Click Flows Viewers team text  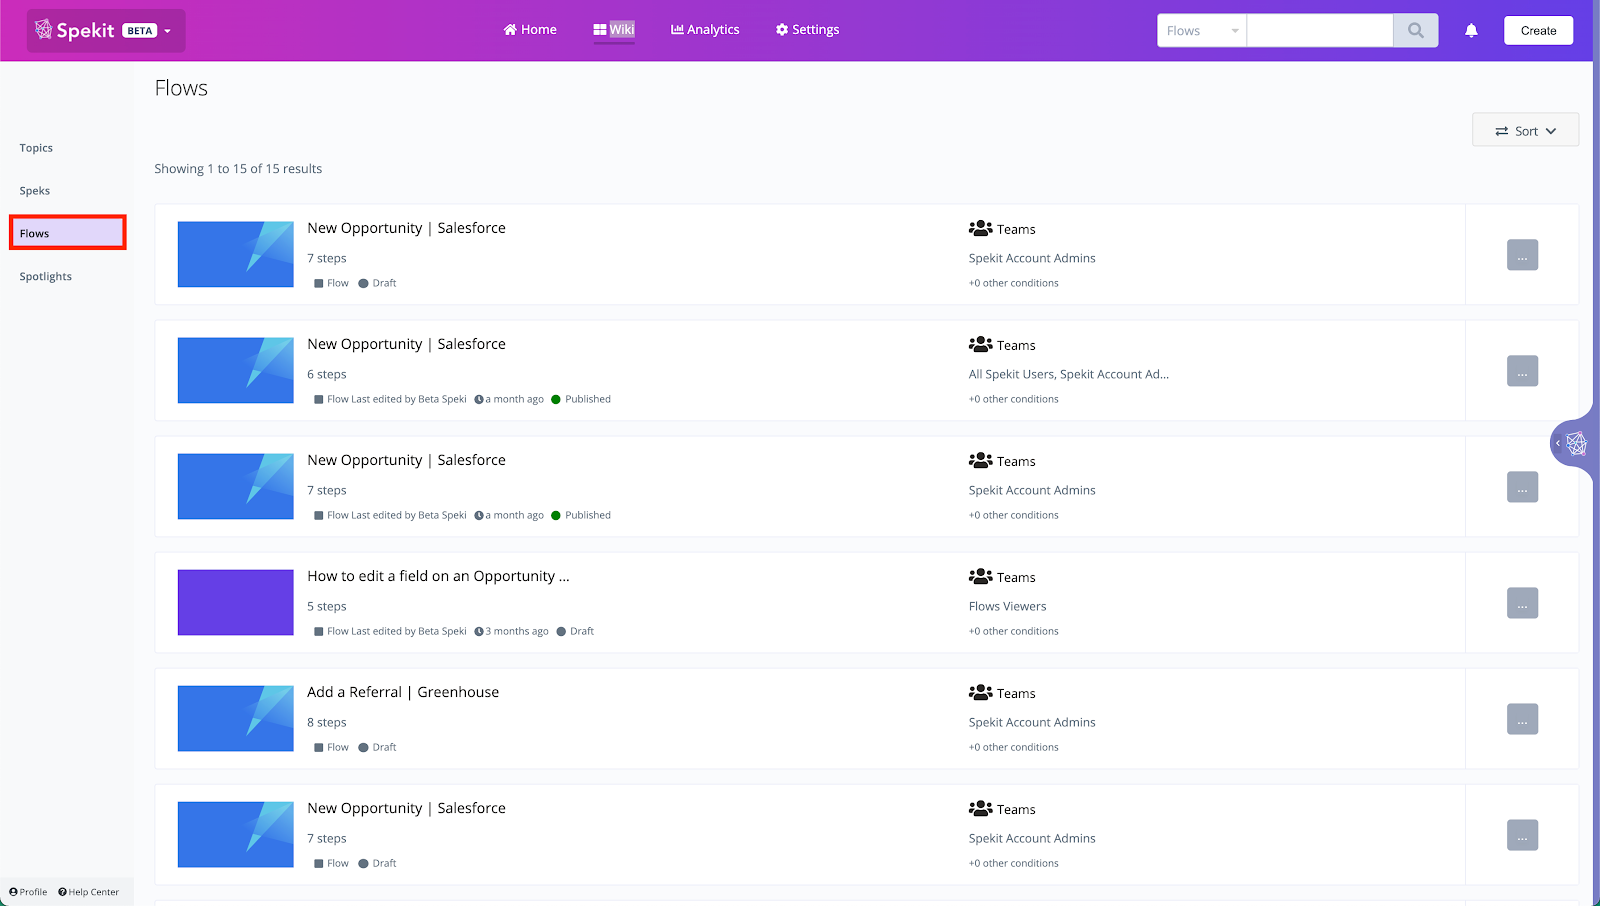tap(1007, 606)
